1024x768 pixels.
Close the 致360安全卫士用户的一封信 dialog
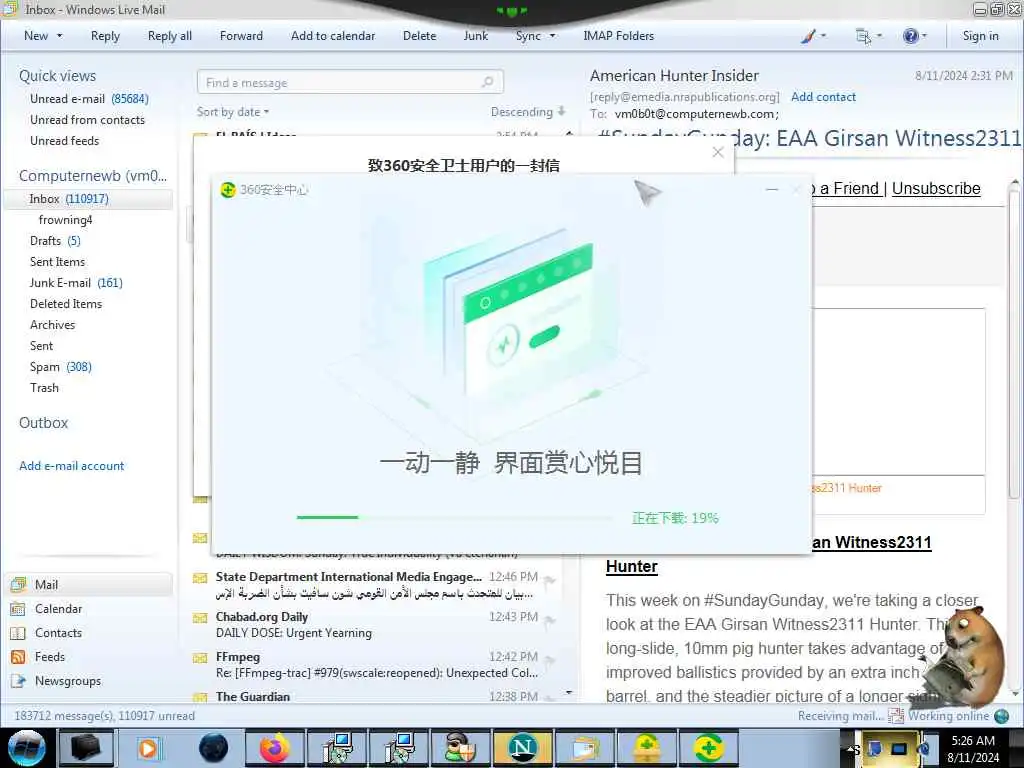click(x=718, y=152)
